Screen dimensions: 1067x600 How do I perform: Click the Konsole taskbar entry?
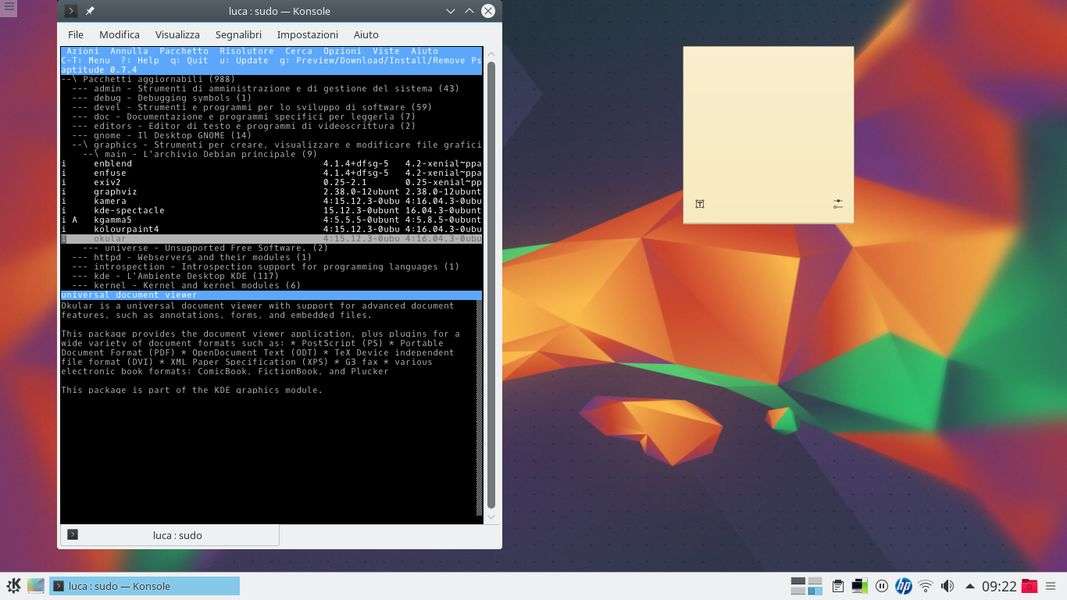tap(144, 586)
